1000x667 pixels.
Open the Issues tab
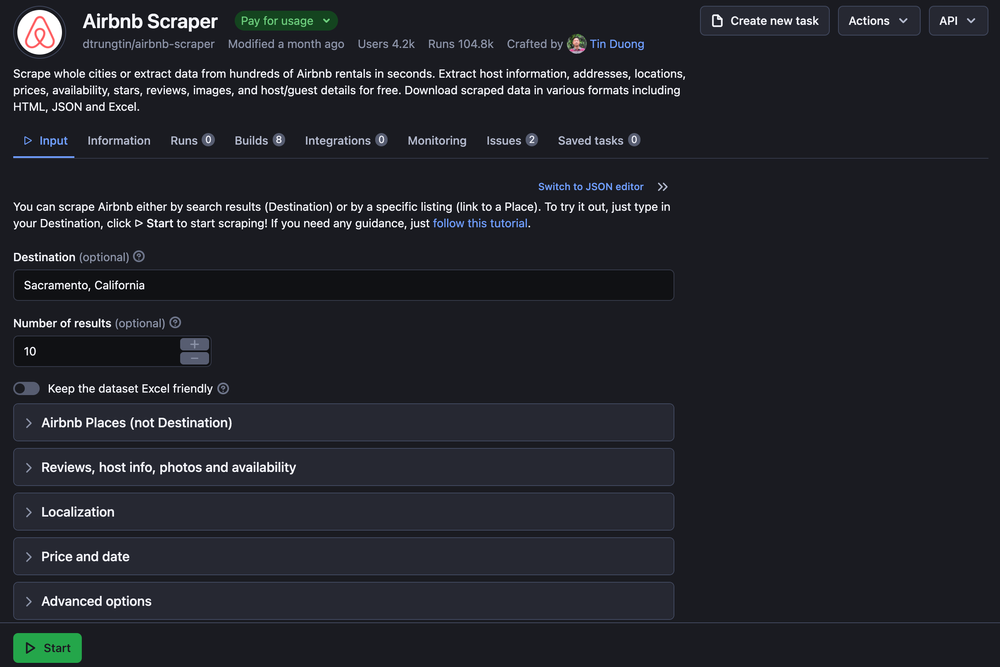(x=503, y=140)
